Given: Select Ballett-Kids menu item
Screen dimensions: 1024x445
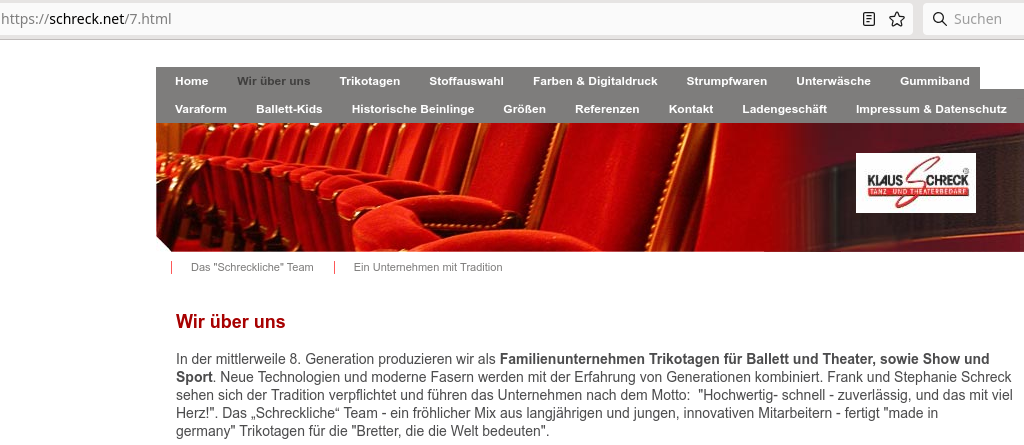Looking at the screenshot, I should (289, 109).
